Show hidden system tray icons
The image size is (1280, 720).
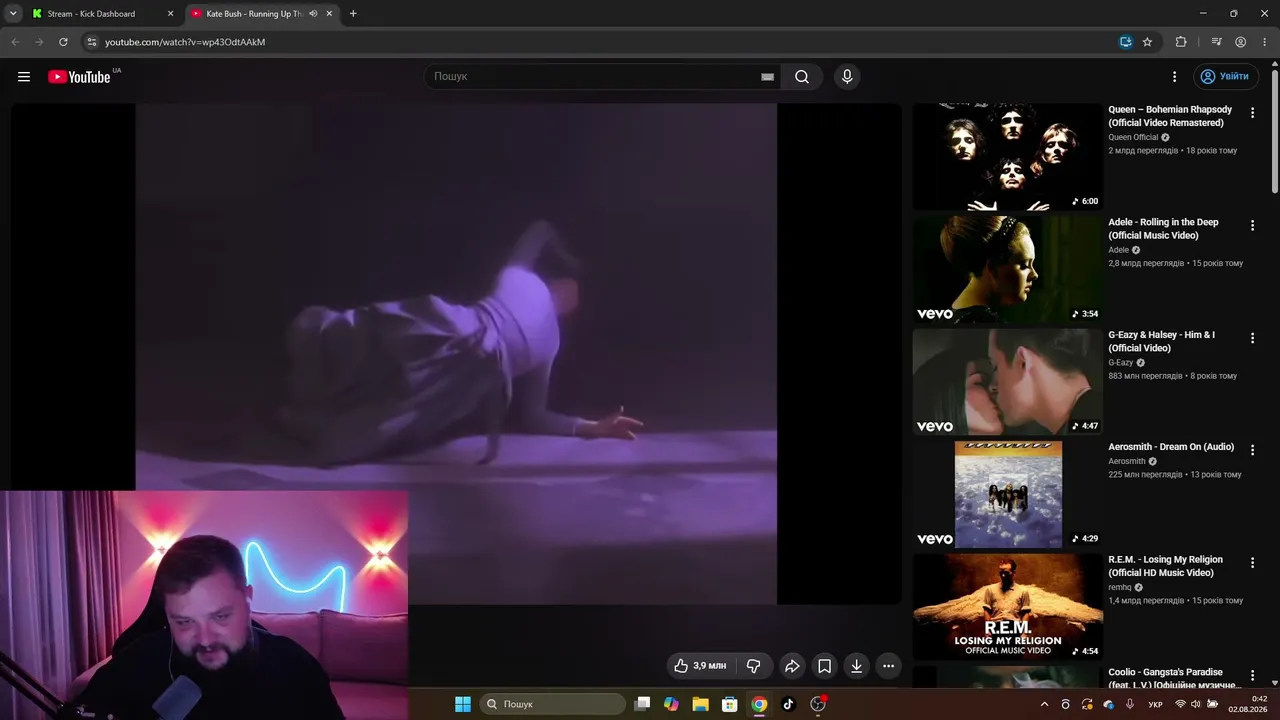1045,704
